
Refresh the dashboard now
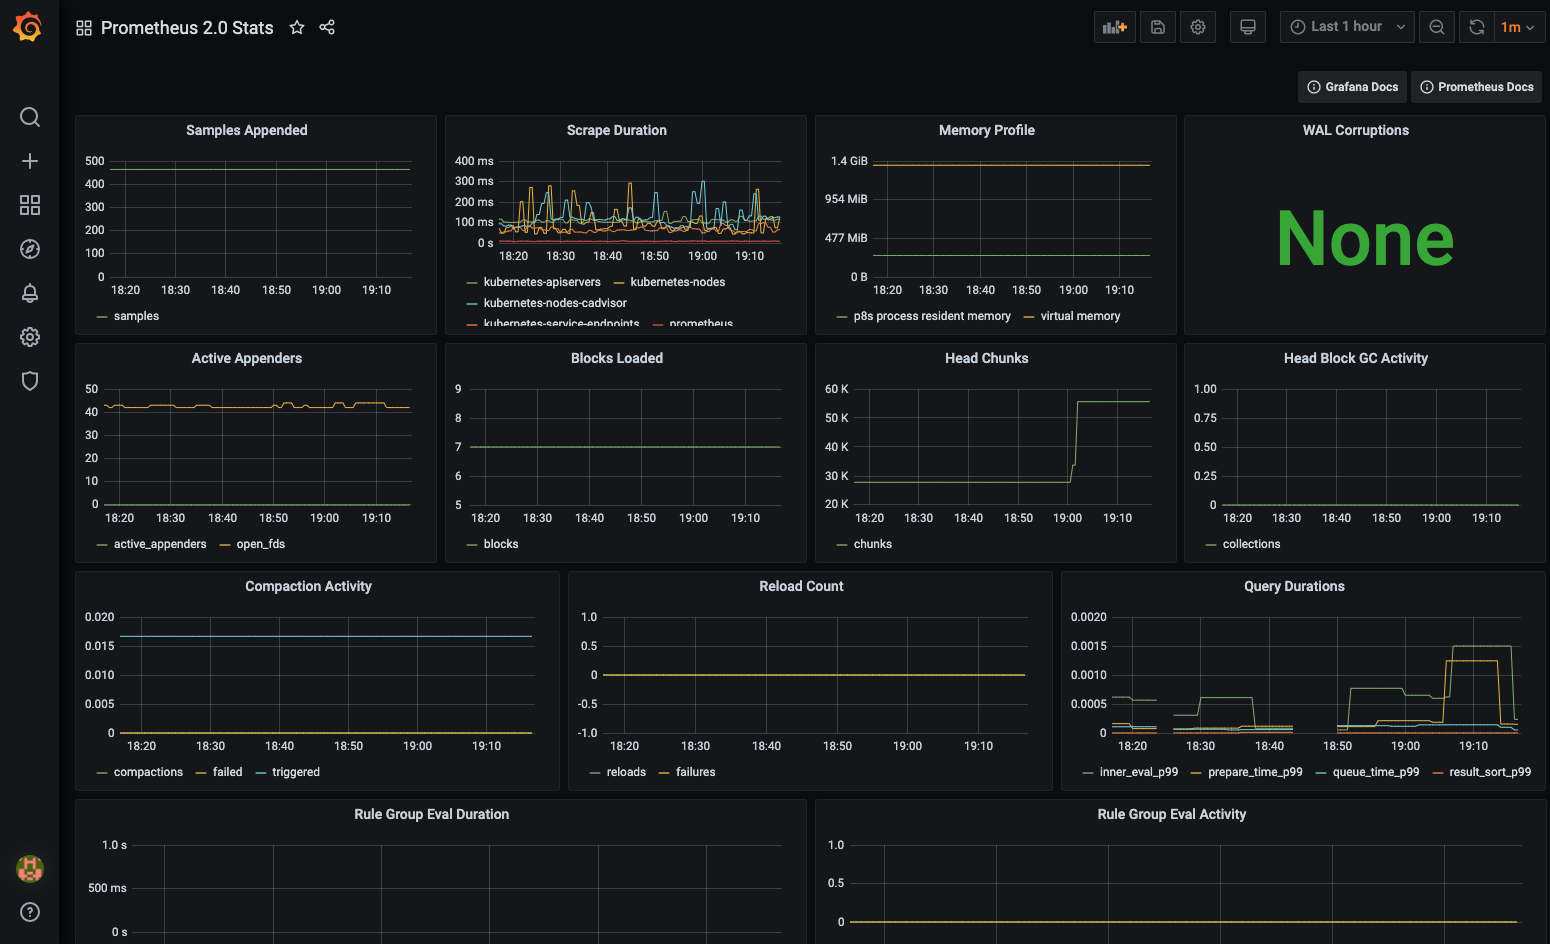tap(1477, 27)
